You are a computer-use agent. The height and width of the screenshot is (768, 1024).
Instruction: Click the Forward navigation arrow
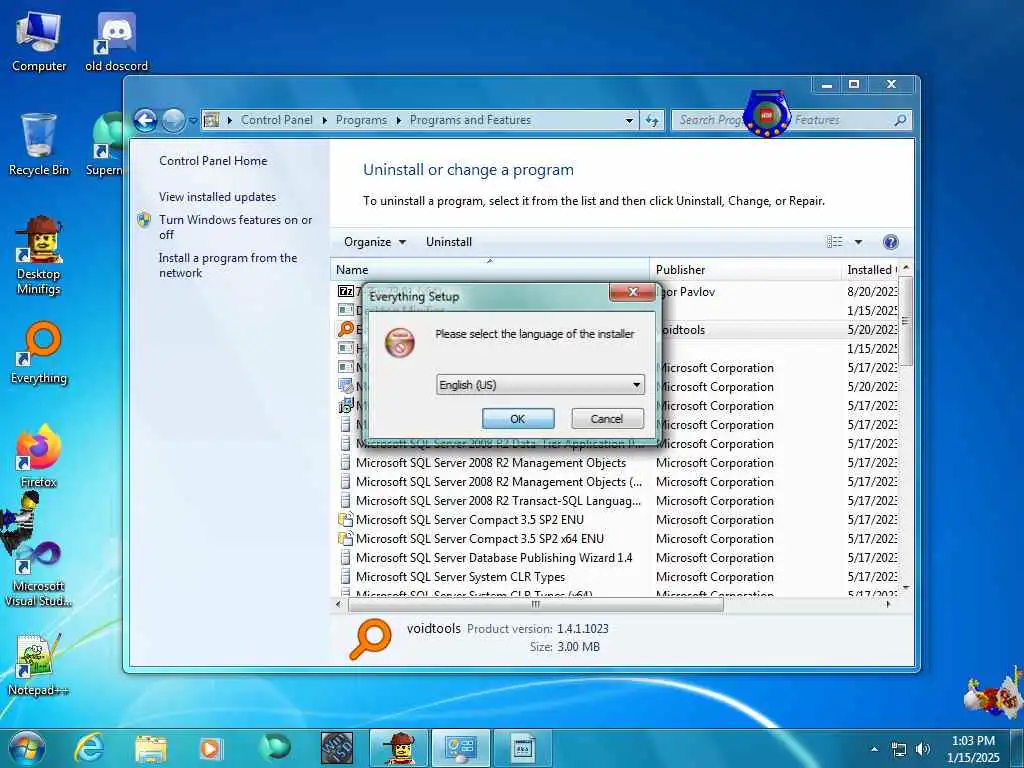173,120
